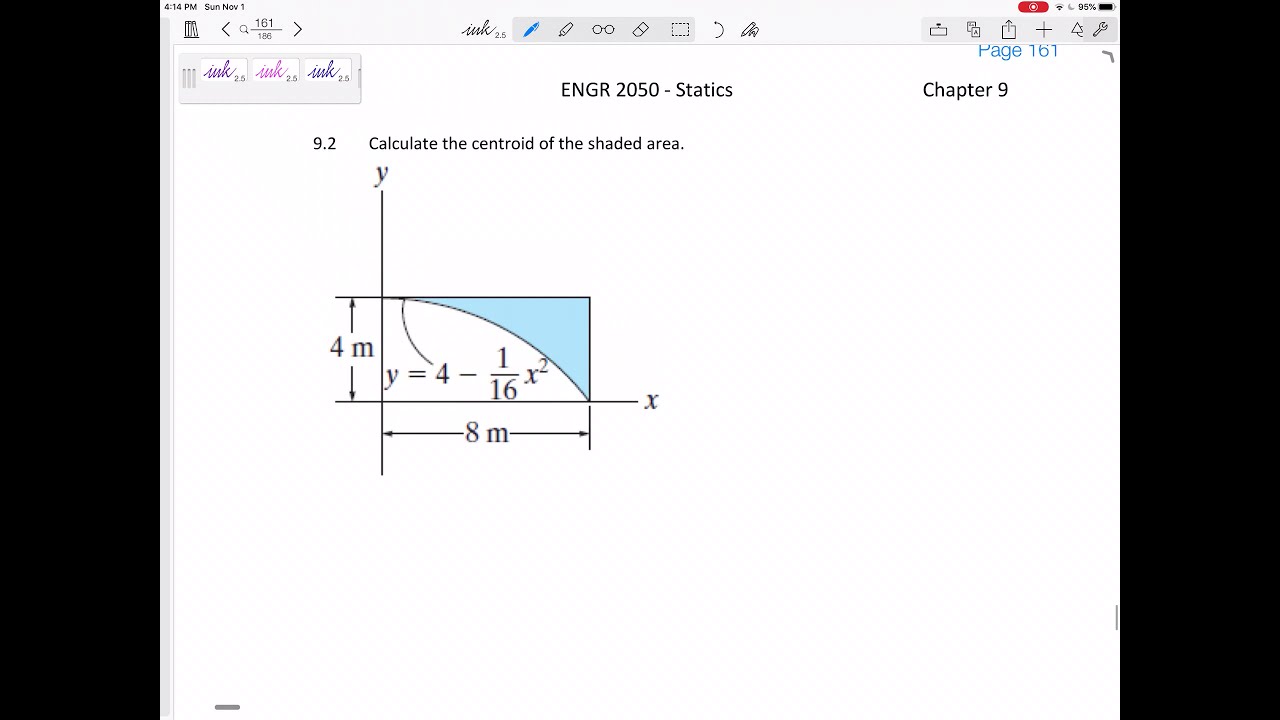Select the hand palm rest tool
This screenshot has width=1280, height=720.
pyautogui.click(x=750, y=30)
